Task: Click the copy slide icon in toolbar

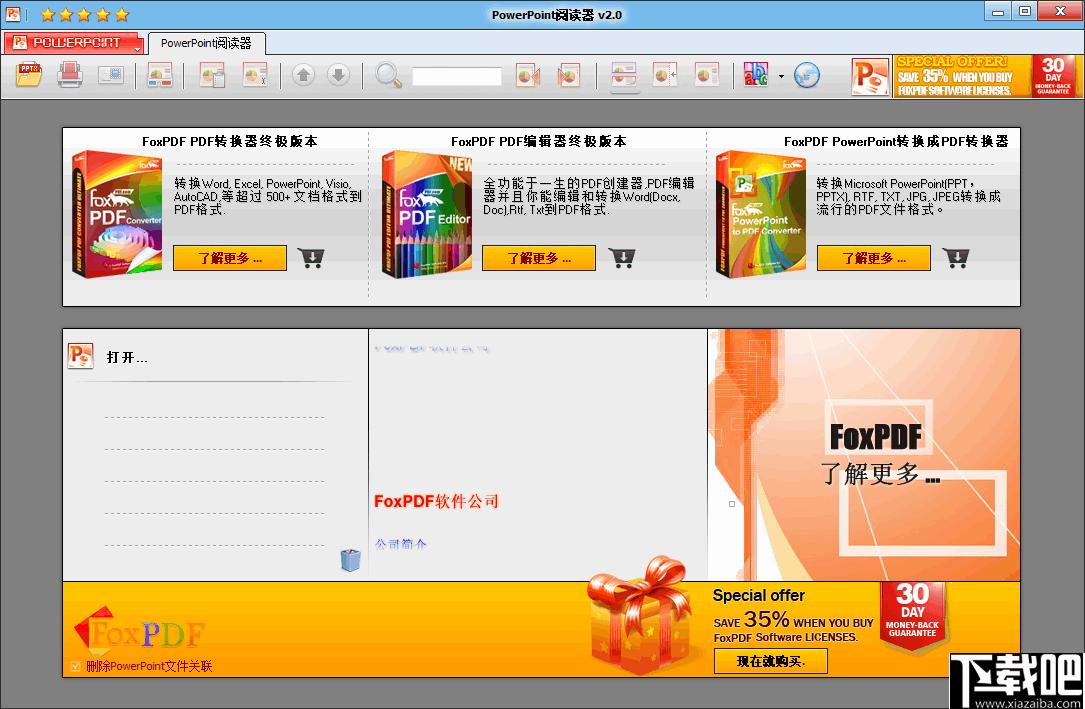Action: coord(212,75)
